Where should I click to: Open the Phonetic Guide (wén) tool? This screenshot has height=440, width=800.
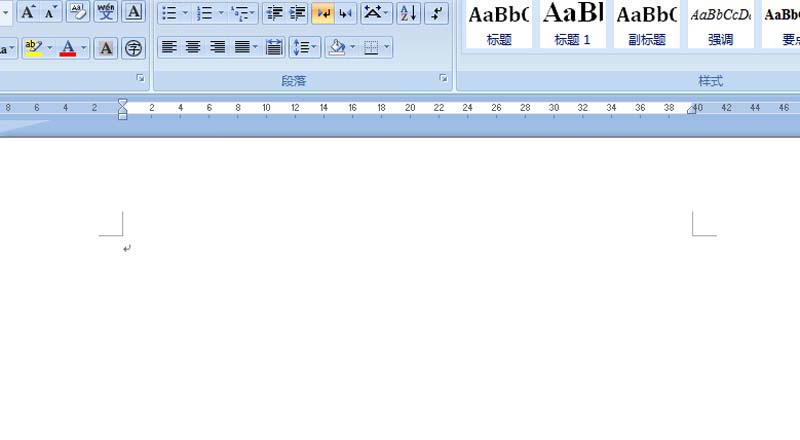(106, 12)
